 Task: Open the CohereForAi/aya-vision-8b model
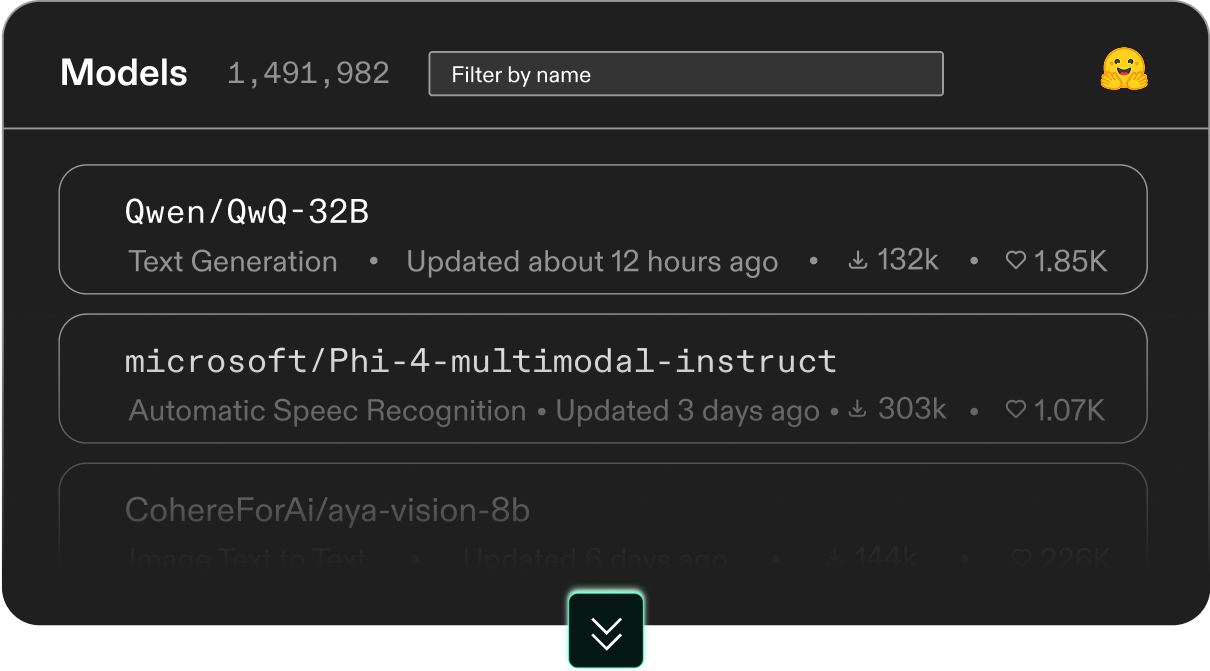point(327,510)
